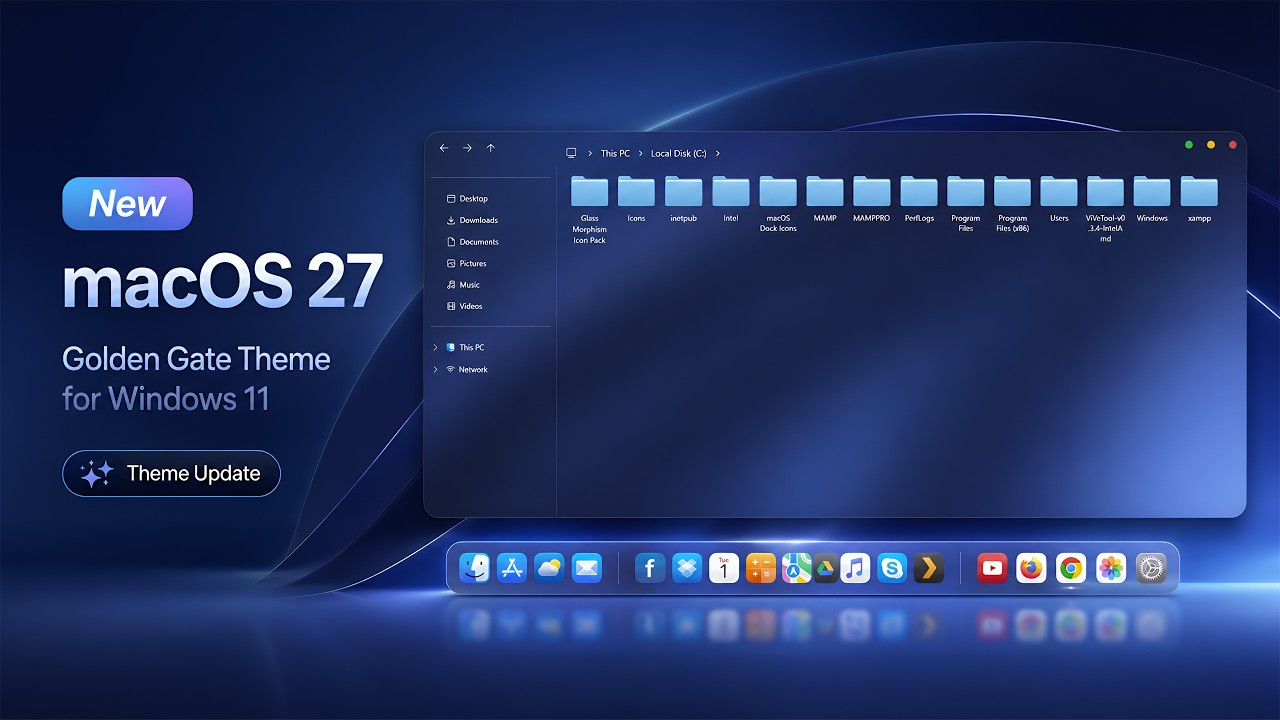Screen dimensions: 1280x720
Task: Select the macOS Dock Icons folder
Action: 778,204
